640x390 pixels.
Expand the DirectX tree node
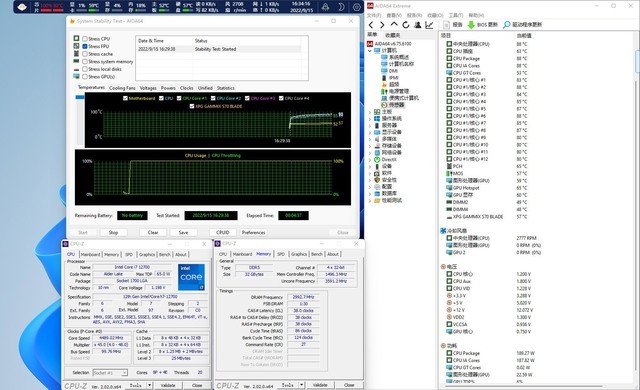(x=370, y=160)
